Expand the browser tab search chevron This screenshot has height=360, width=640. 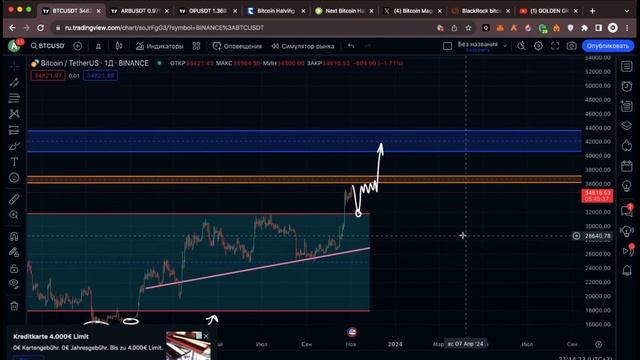click(627, 11)
